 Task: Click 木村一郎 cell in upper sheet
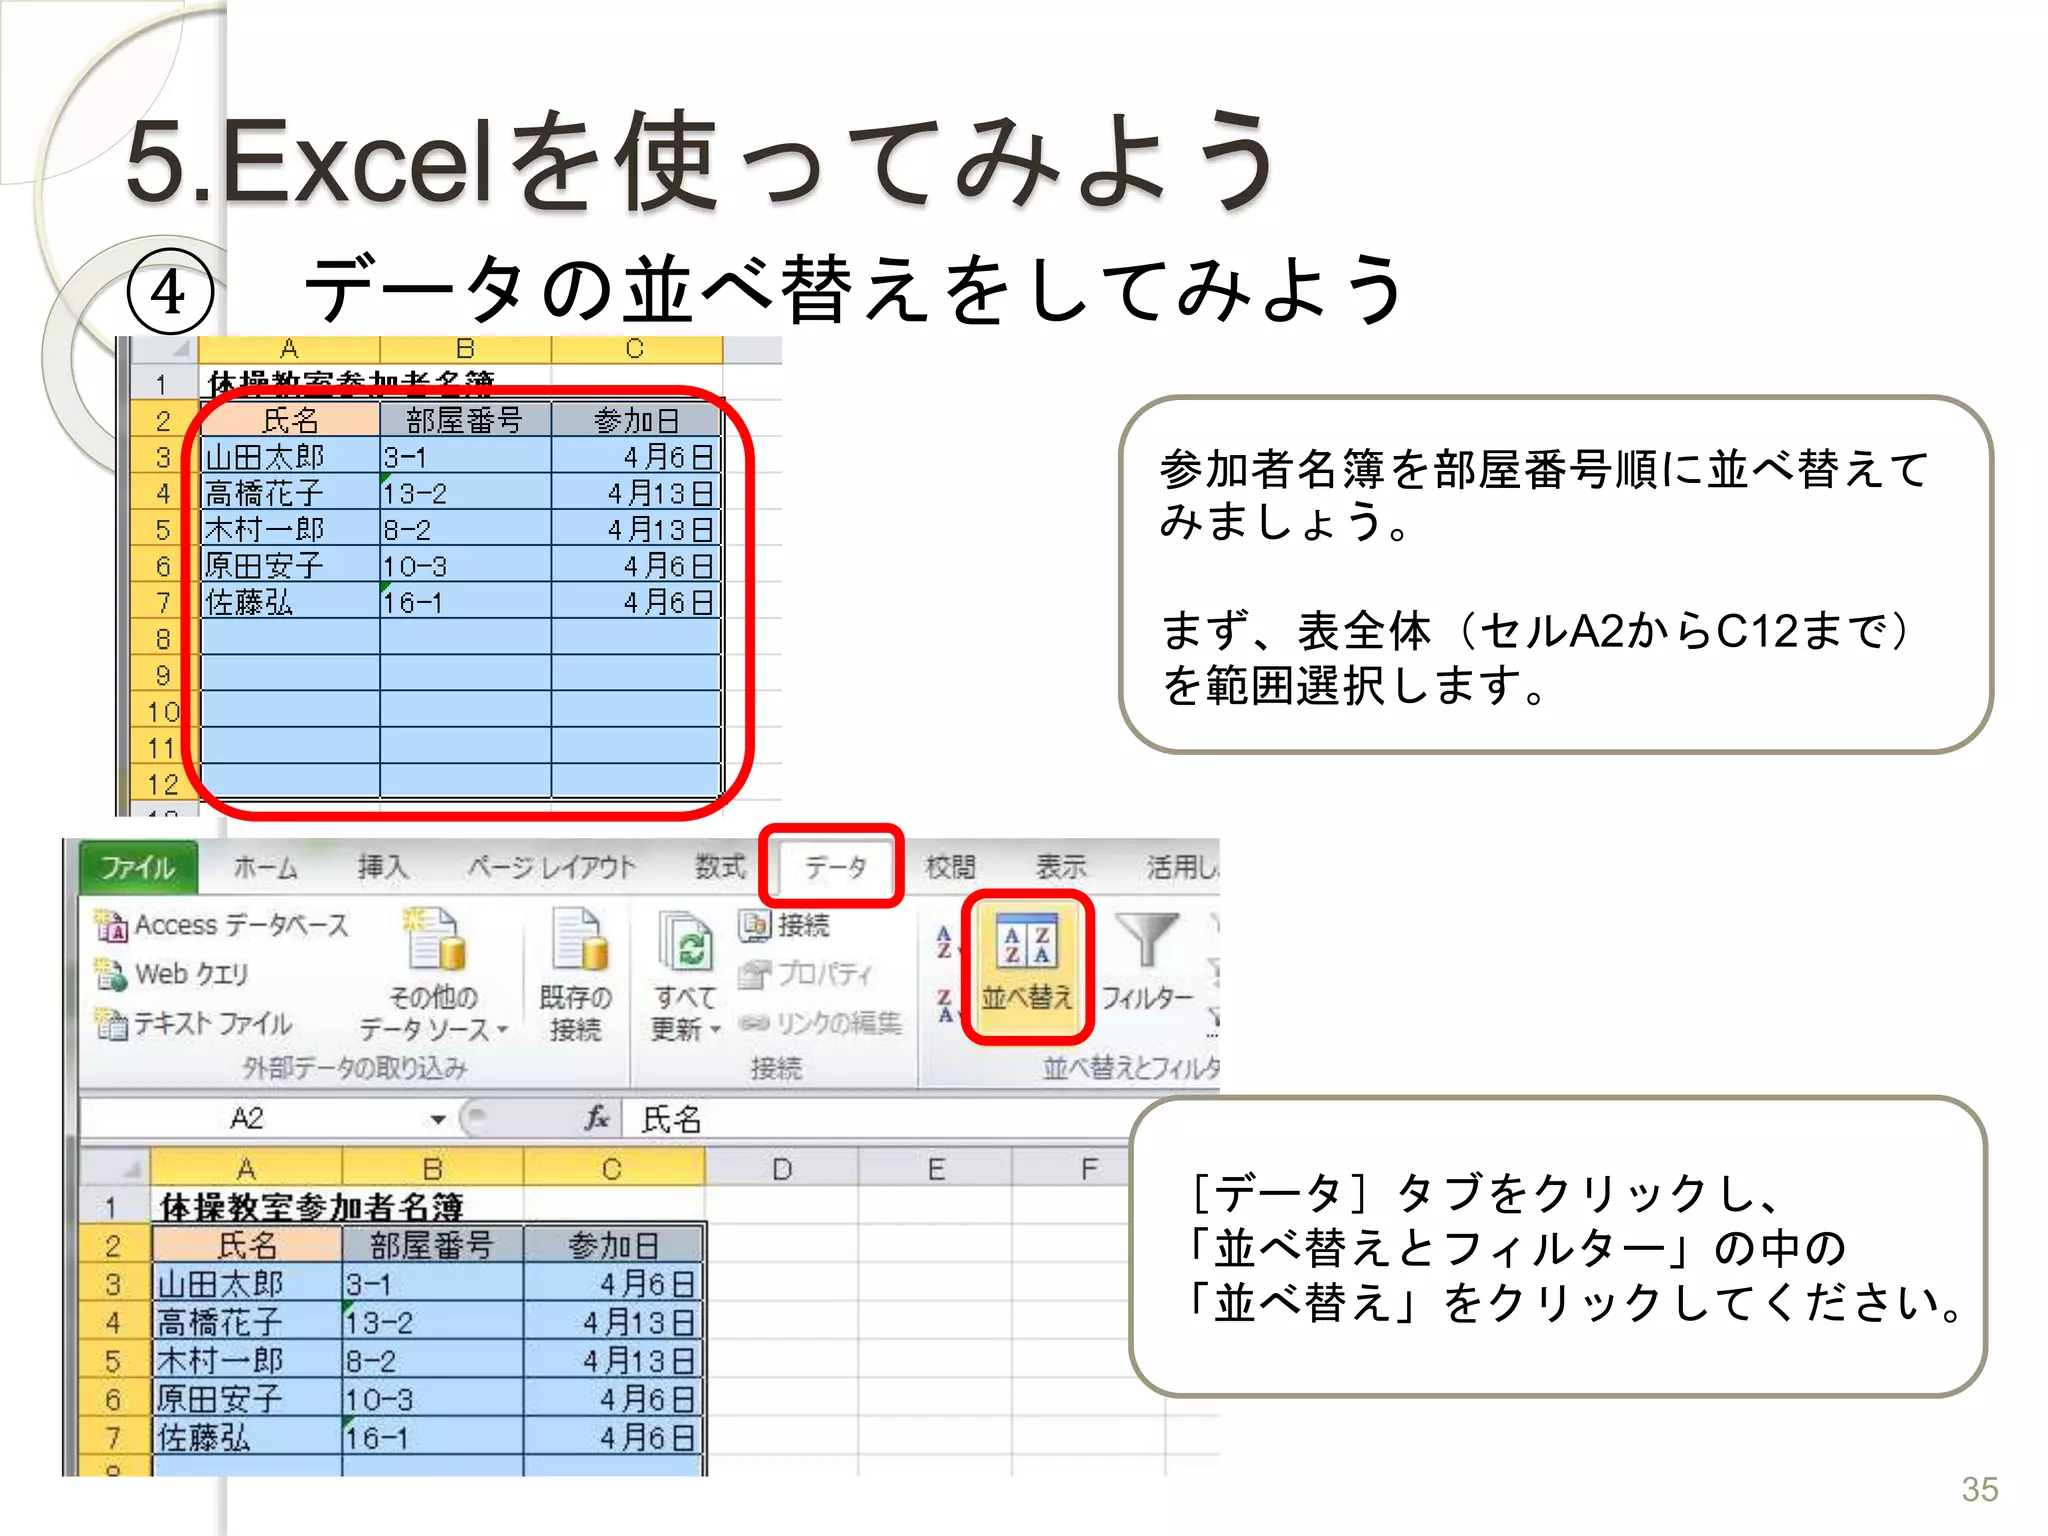coord(290,529)
